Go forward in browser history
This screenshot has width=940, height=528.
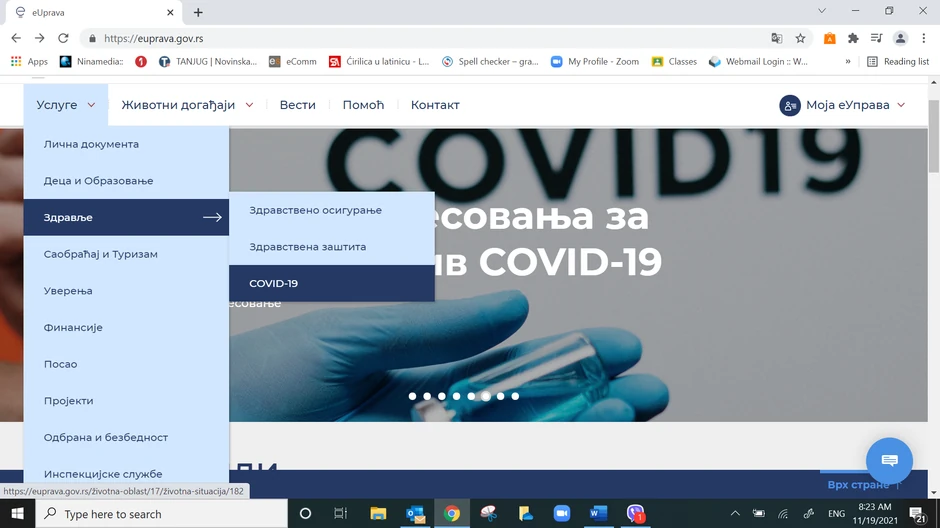tap(40, 38)
